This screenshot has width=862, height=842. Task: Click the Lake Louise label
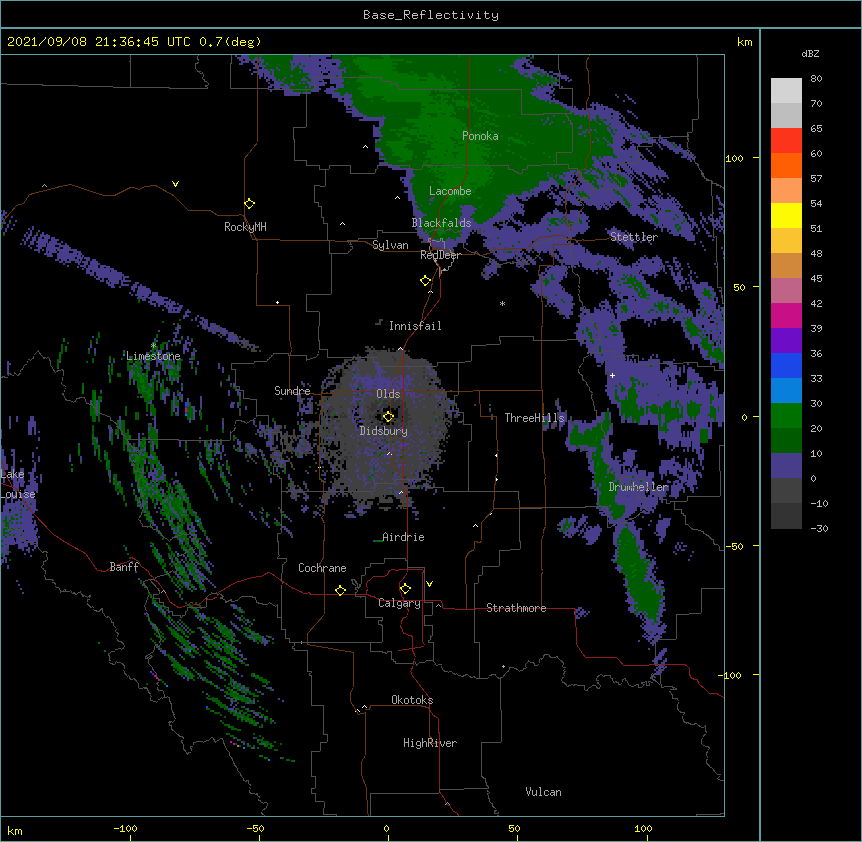pyautogui.click(x=18, y=484)
